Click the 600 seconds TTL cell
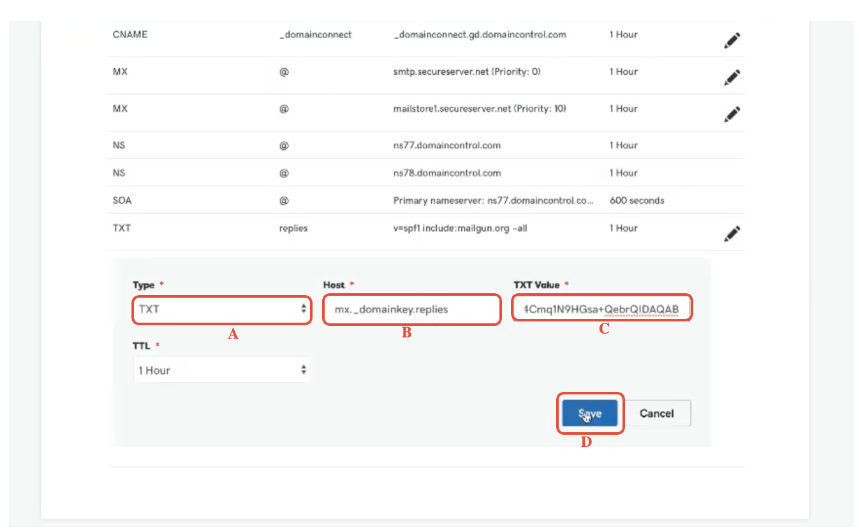 pos(636,201)
